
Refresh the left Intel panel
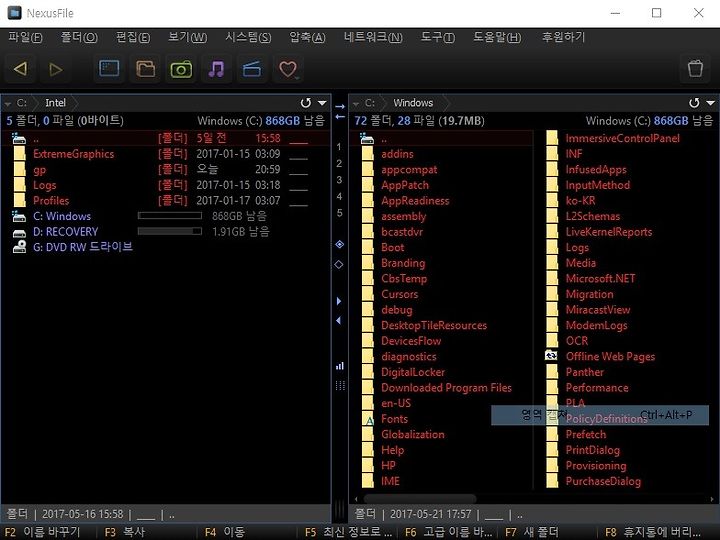point(306,103)
